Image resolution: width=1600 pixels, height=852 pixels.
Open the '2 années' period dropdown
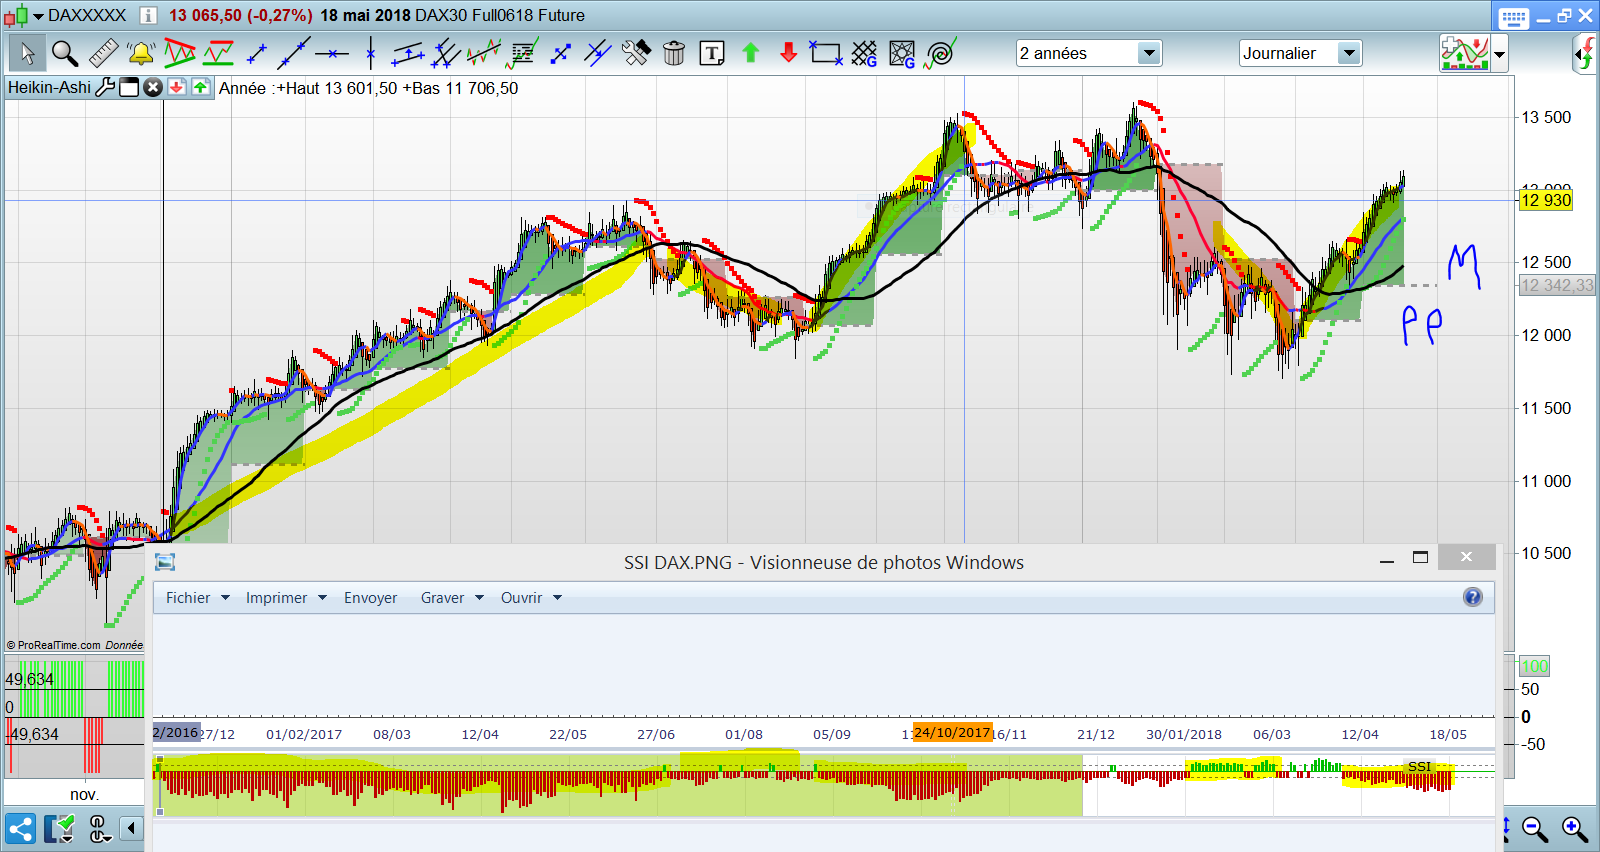(1149, 53)
